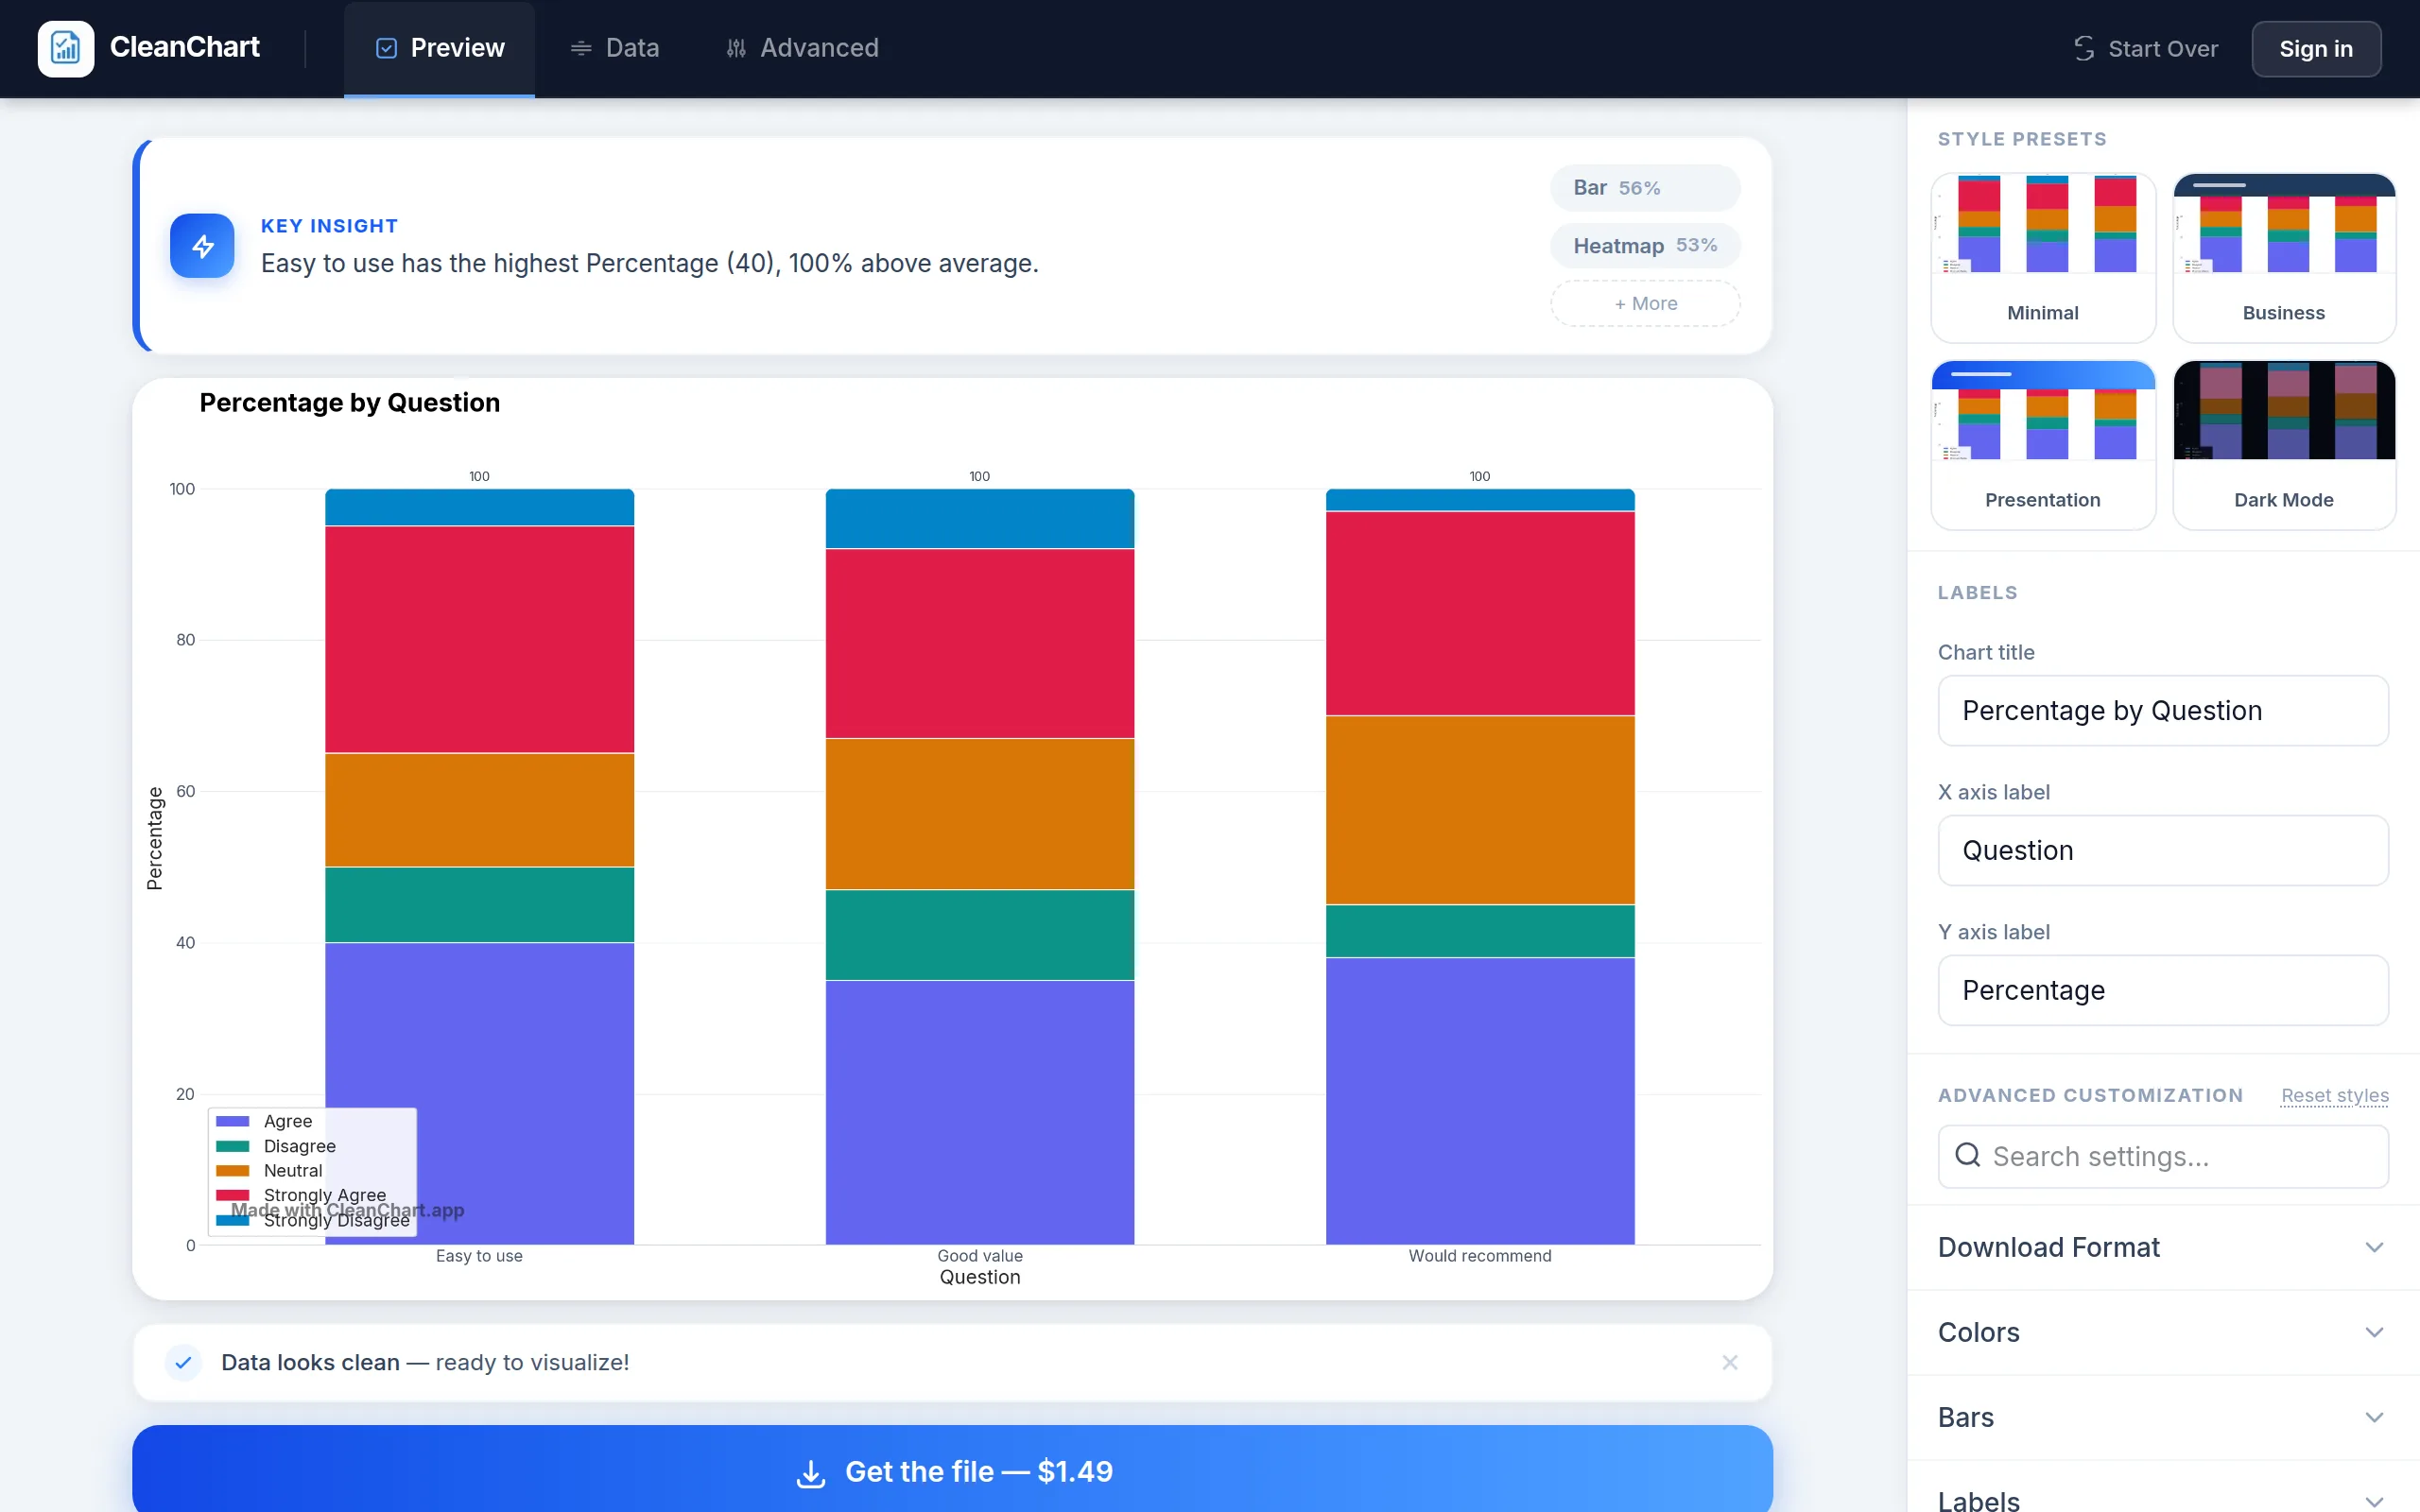The image size is (2420, 1512).
Task: Click the Easy to use axis label
Action: coord(479,1256)
